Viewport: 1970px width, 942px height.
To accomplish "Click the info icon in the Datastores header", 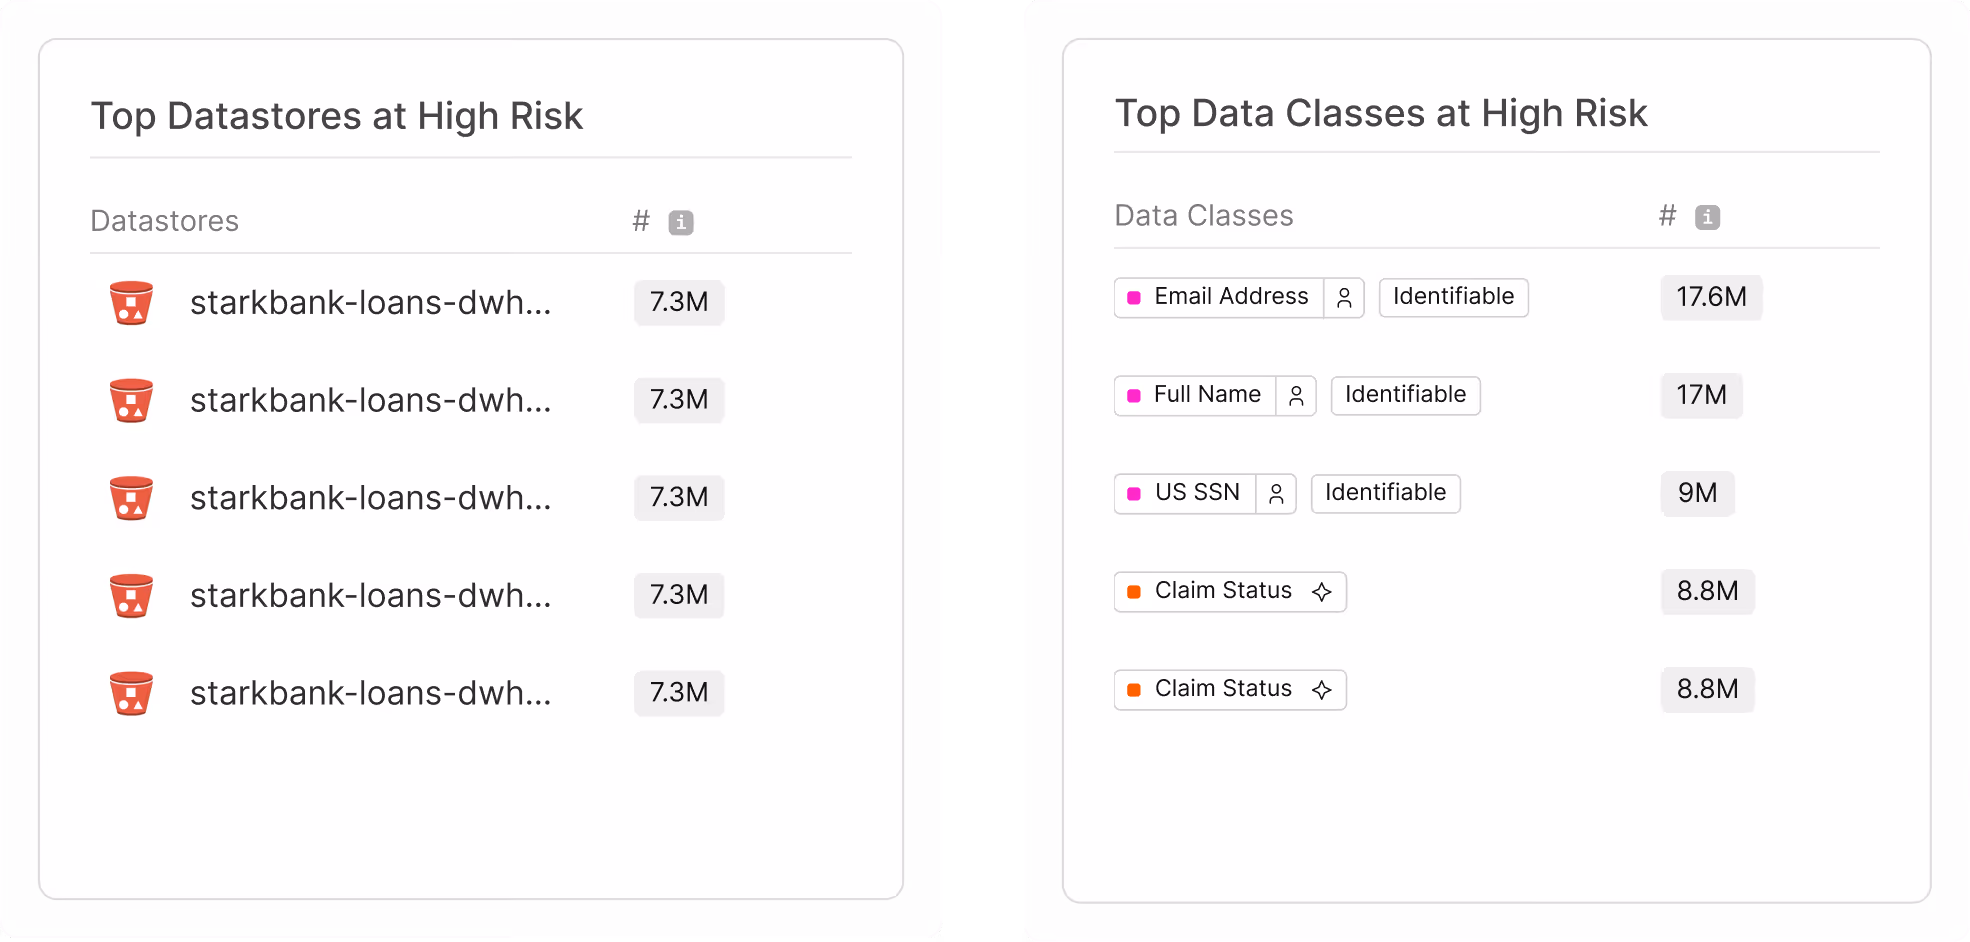I will tap(681, 222).
